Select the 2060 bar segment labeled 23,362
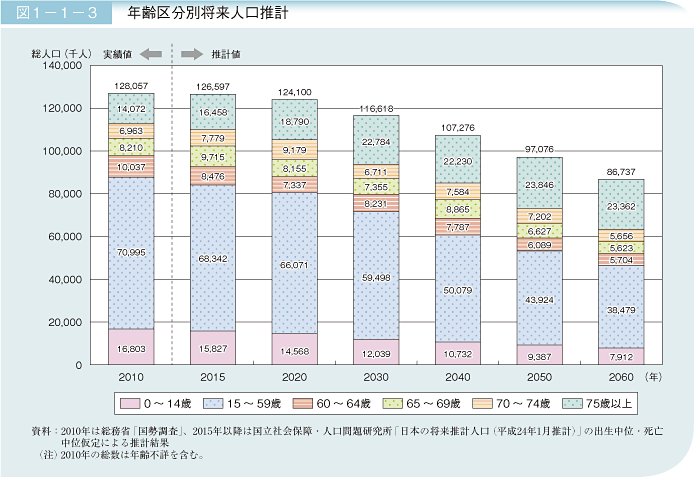 tap(621, 206)
